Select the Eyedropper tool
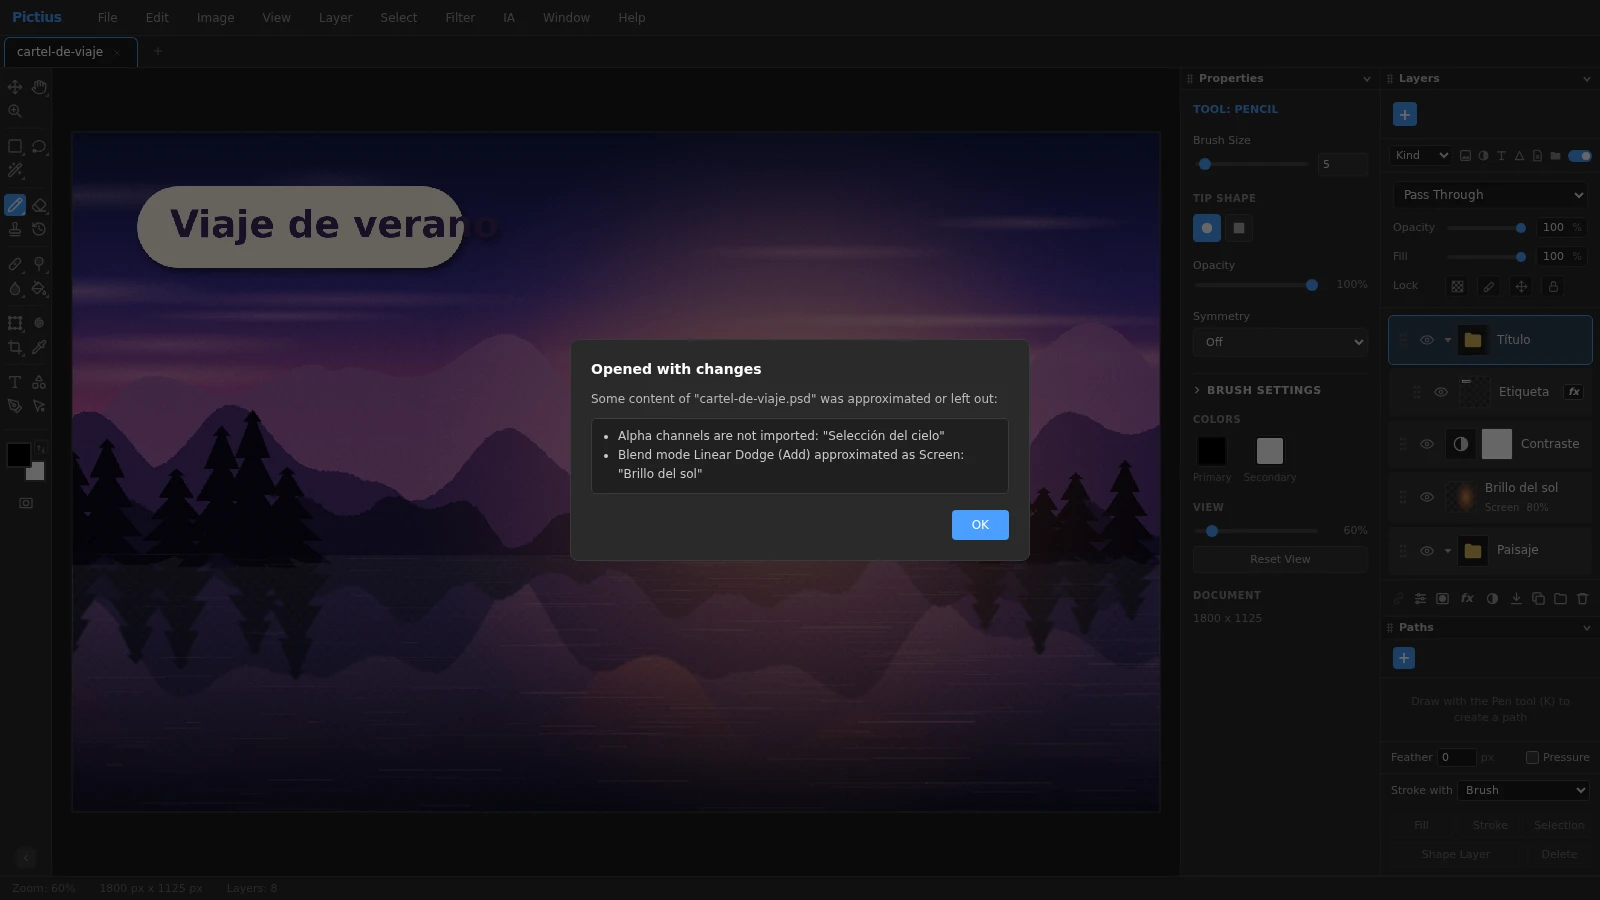Image resolution: width=1600 pixels, height=900 pixels. 39,347
